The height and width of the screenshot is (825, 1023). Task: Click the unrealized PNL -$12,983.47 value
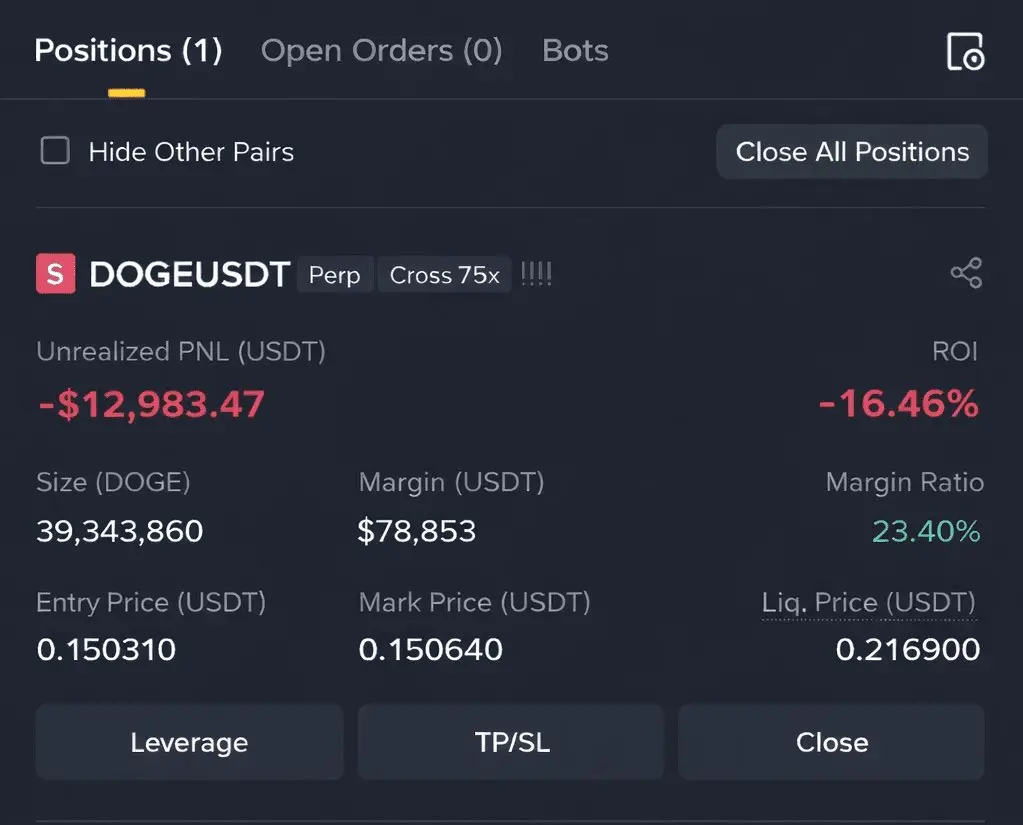(151, 404)
